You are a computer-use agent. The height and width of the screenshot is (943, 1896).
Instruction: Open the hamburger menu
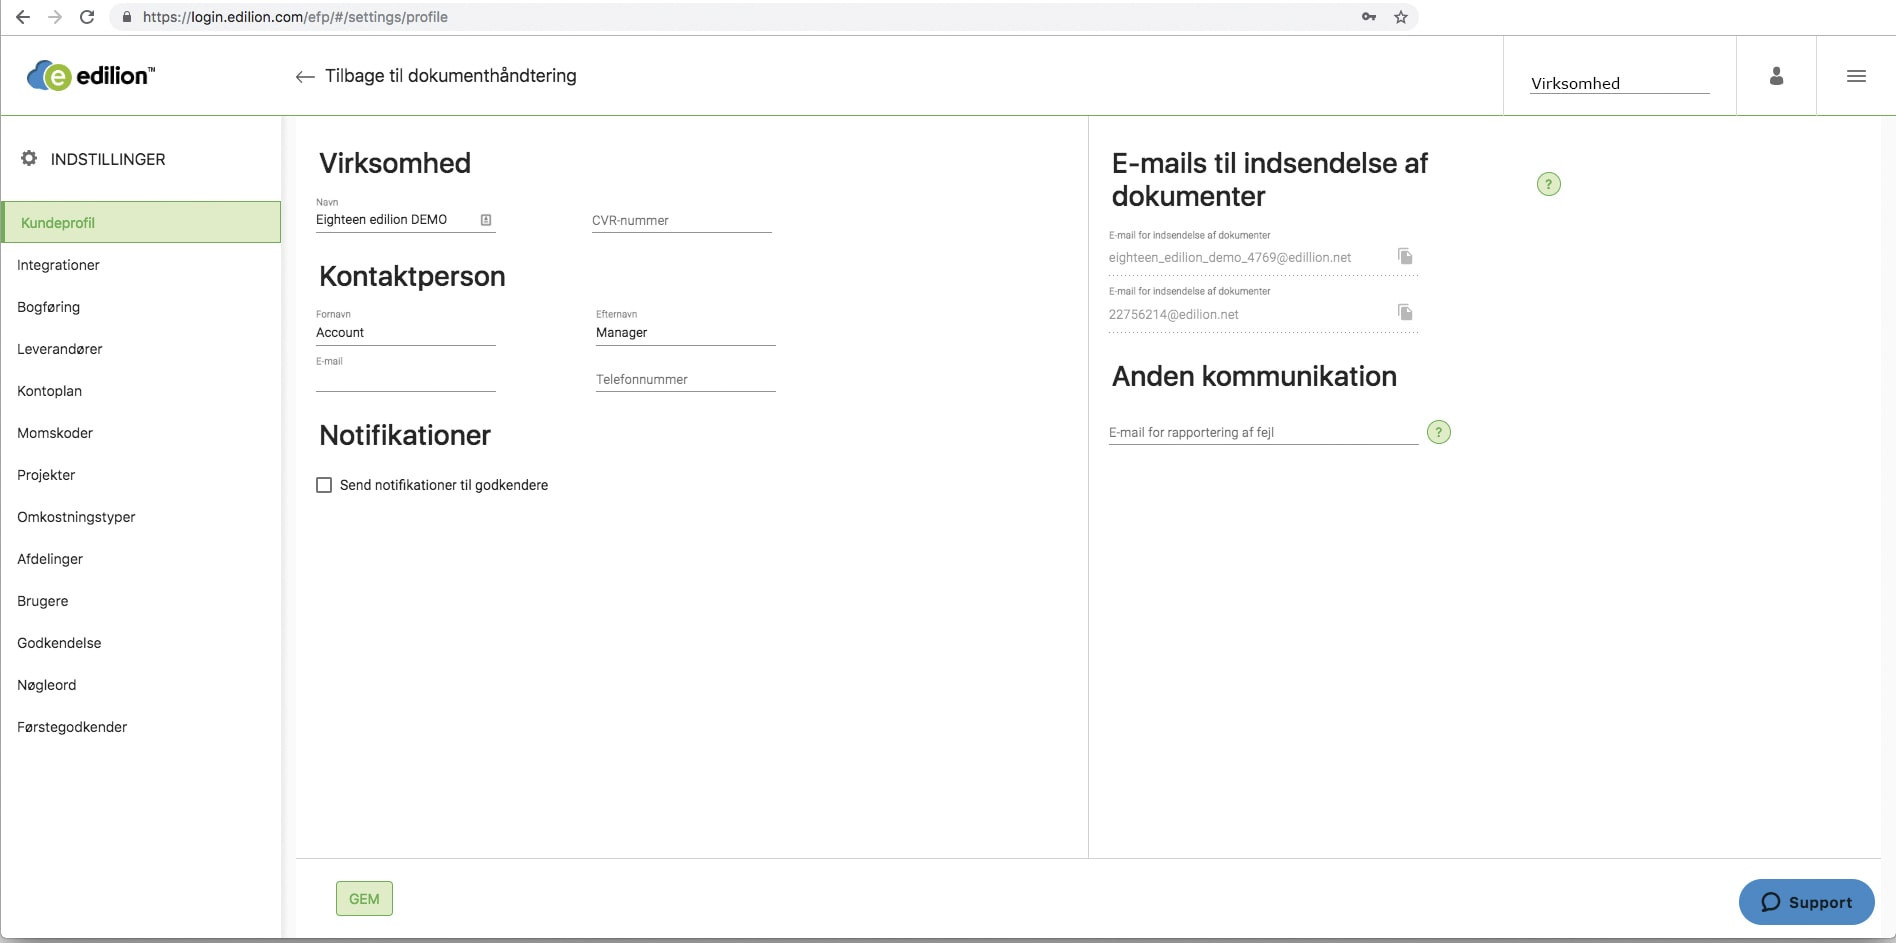1857,75
